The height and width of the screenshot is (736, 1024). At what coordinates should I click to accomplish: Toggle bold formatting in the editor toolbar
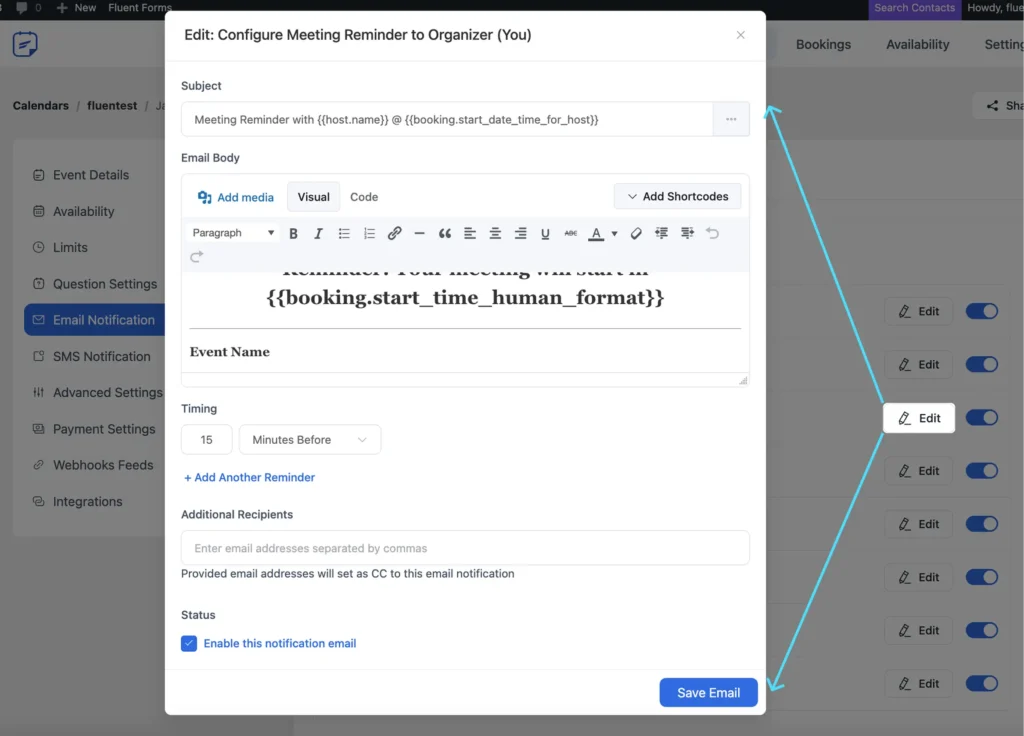pos(293,233)
